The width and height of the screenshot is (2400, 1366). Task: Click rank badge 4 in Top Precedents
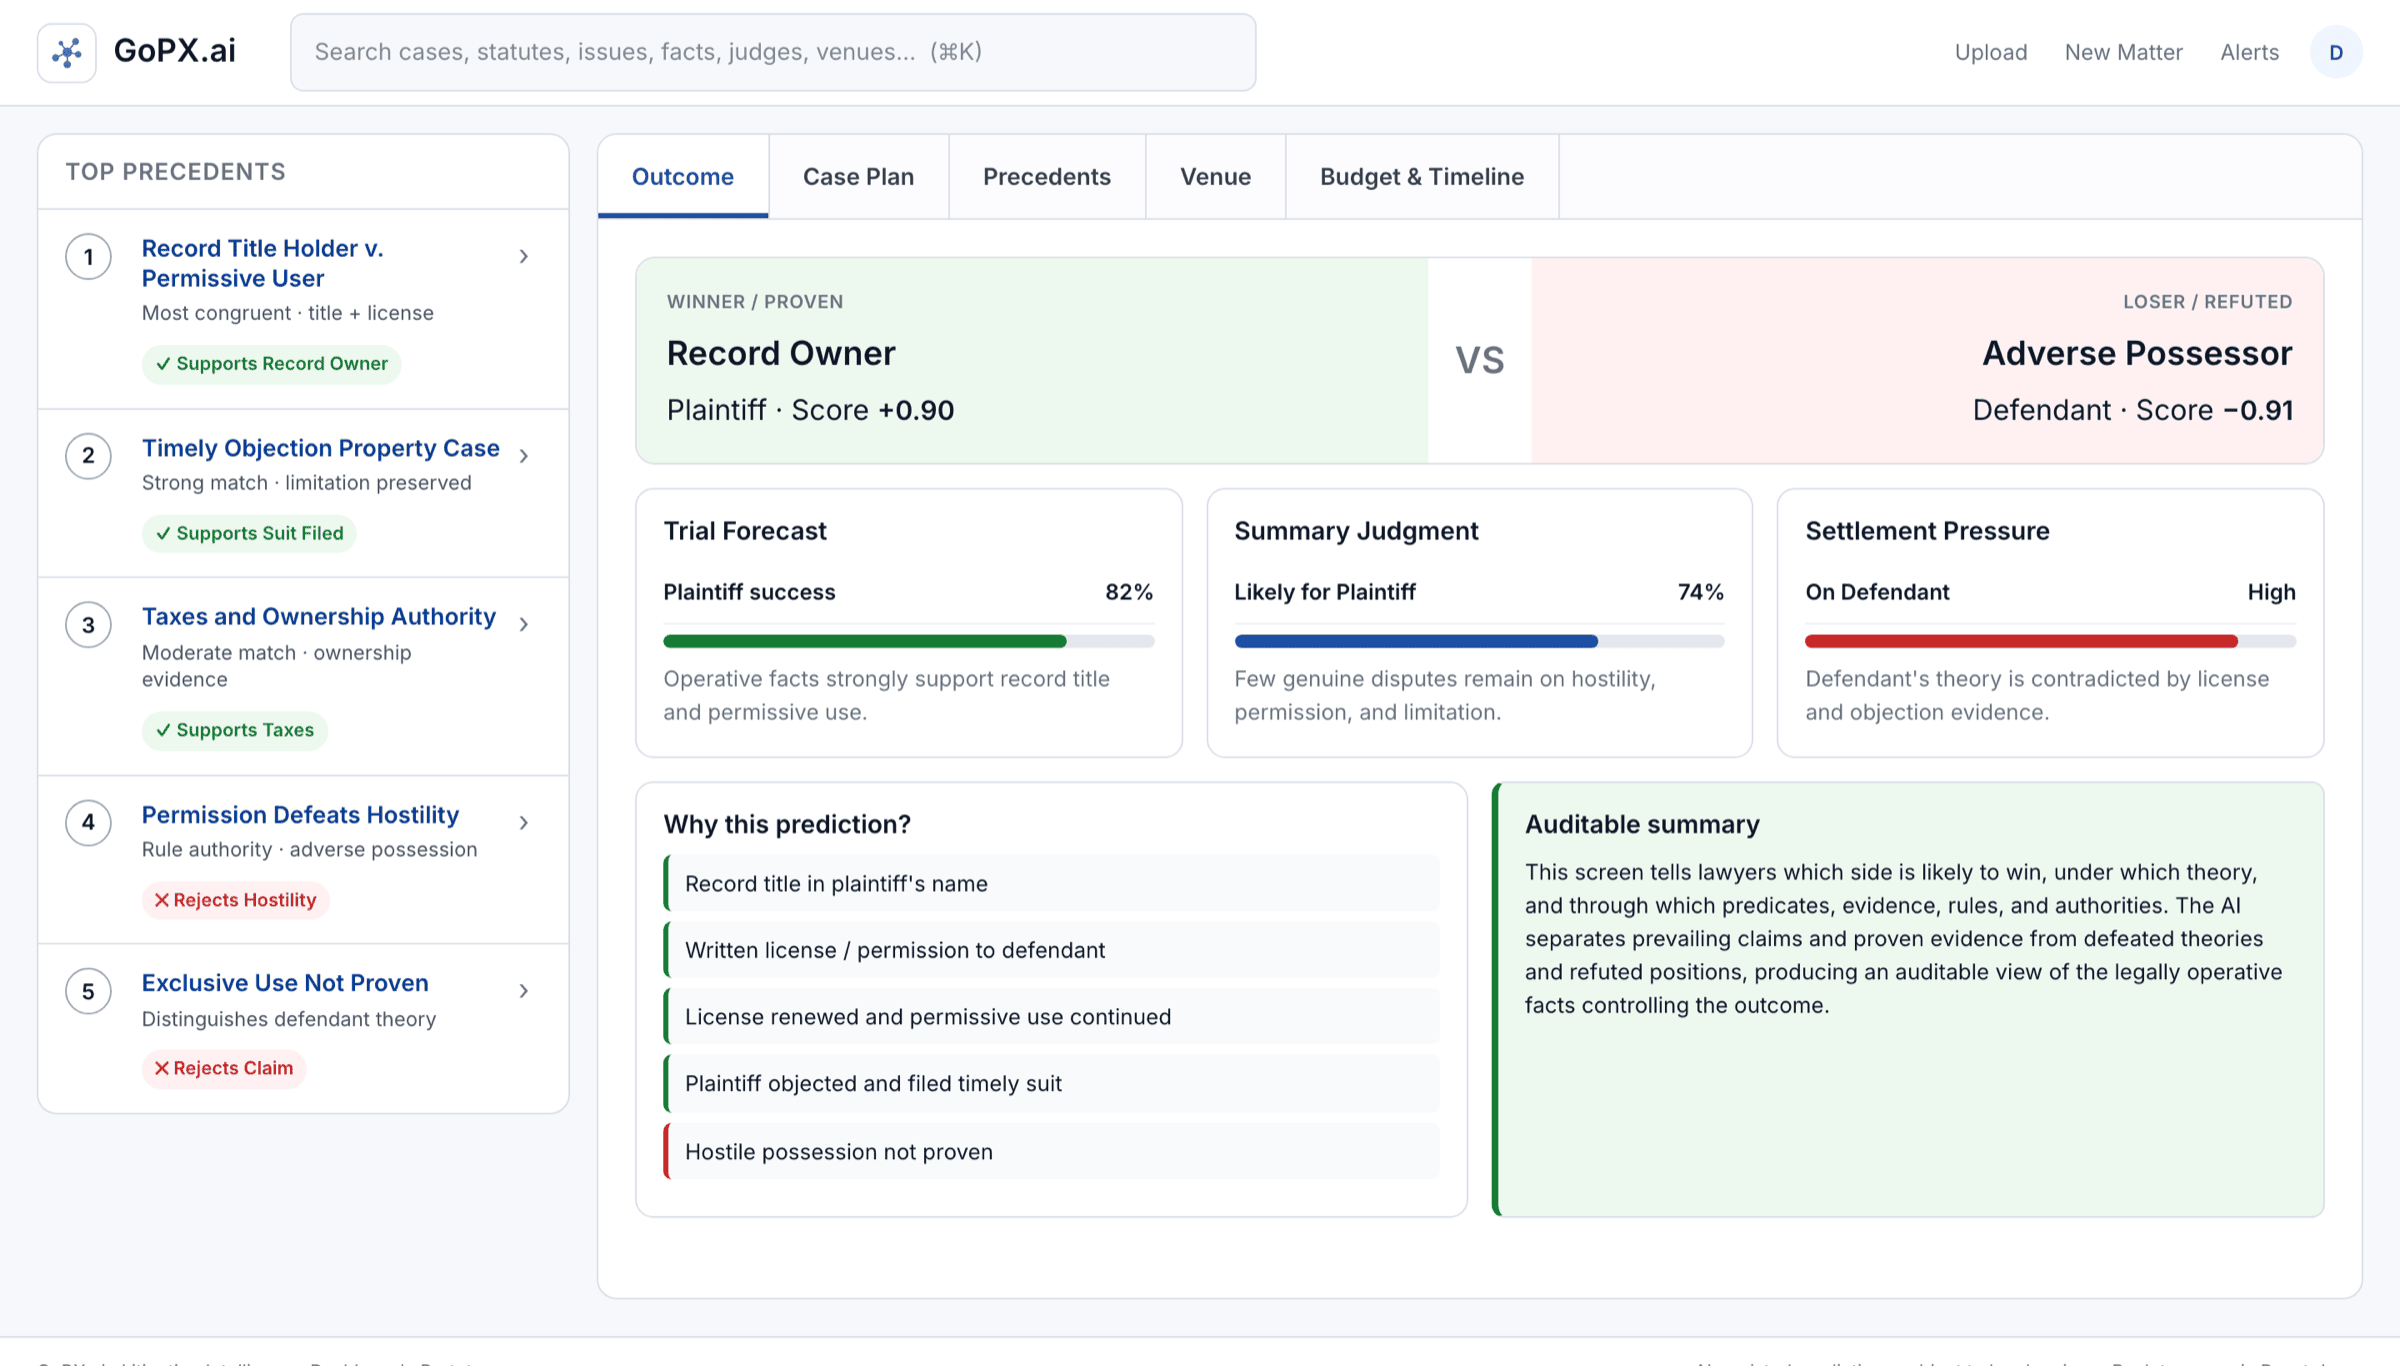point(88,823)
